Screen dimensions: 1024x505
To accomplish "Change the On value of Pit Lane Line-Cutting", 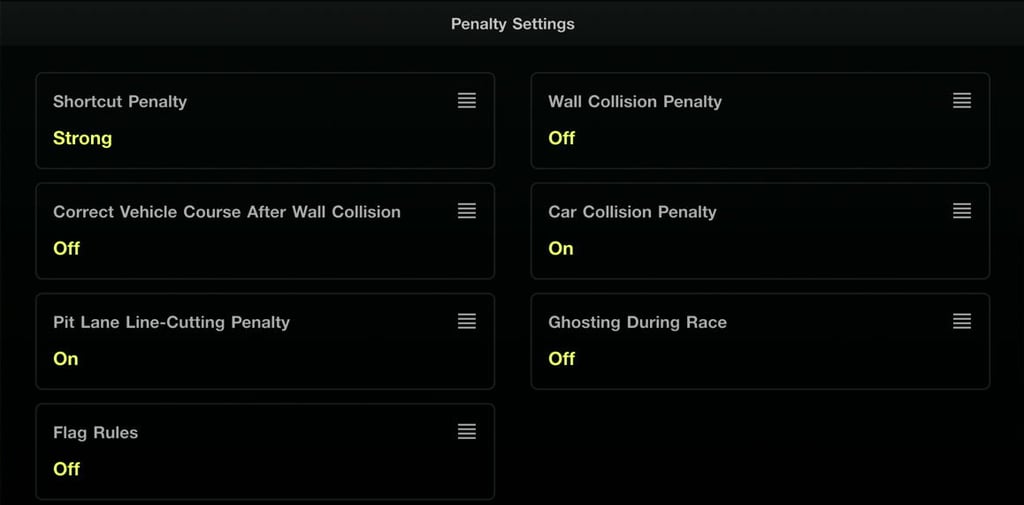I will coord(66,358).
